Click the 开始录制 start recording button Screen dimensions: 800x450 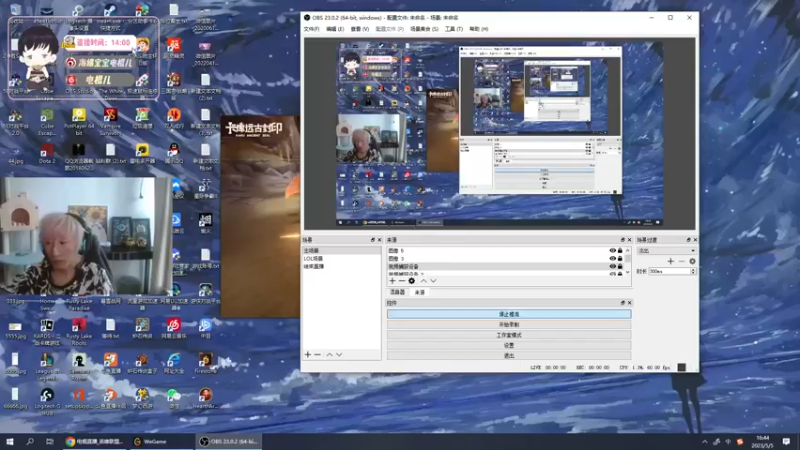point(509,324)
